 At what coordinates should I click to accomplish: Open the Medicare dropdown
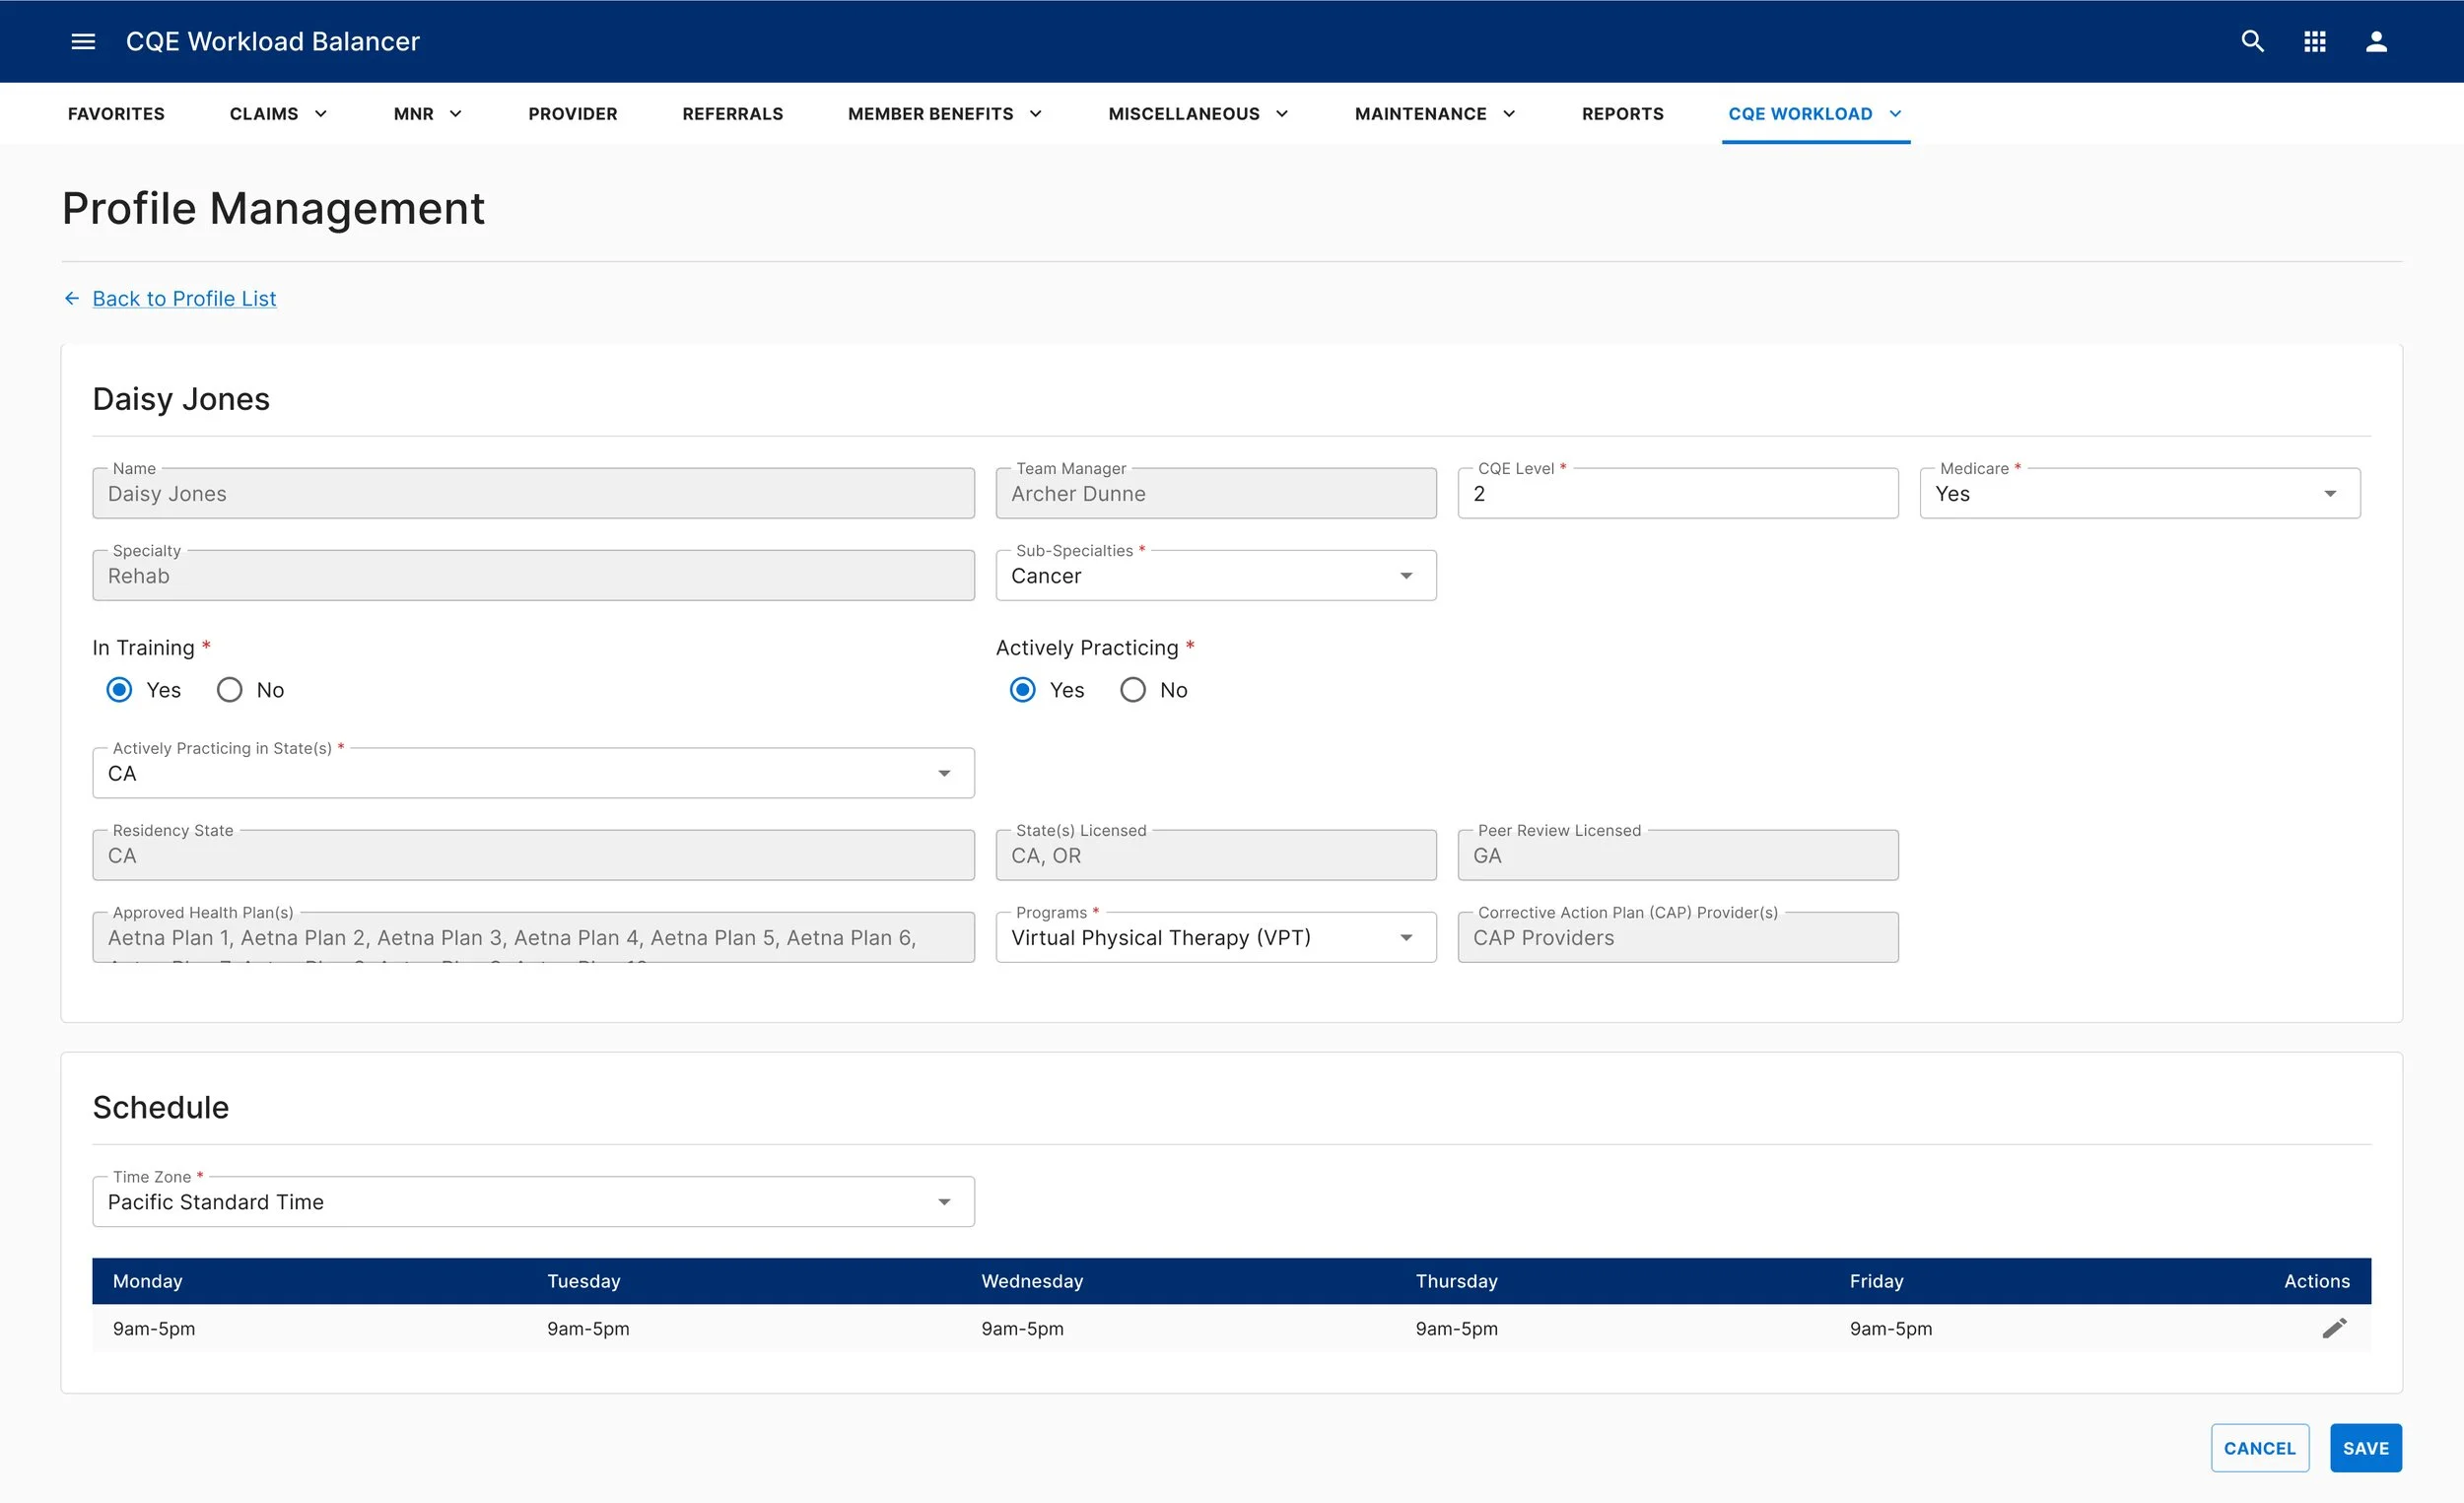(x=2139, y=494)
